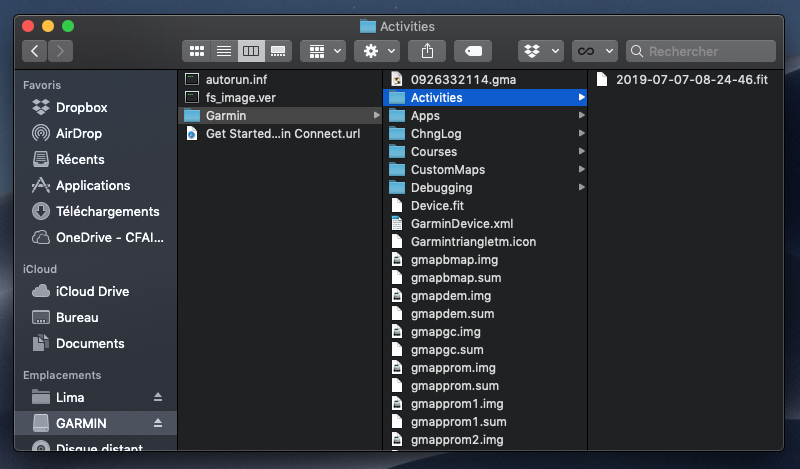
Task: Select the gmapbmap.sum file
Action: click(x=485, y=278)
